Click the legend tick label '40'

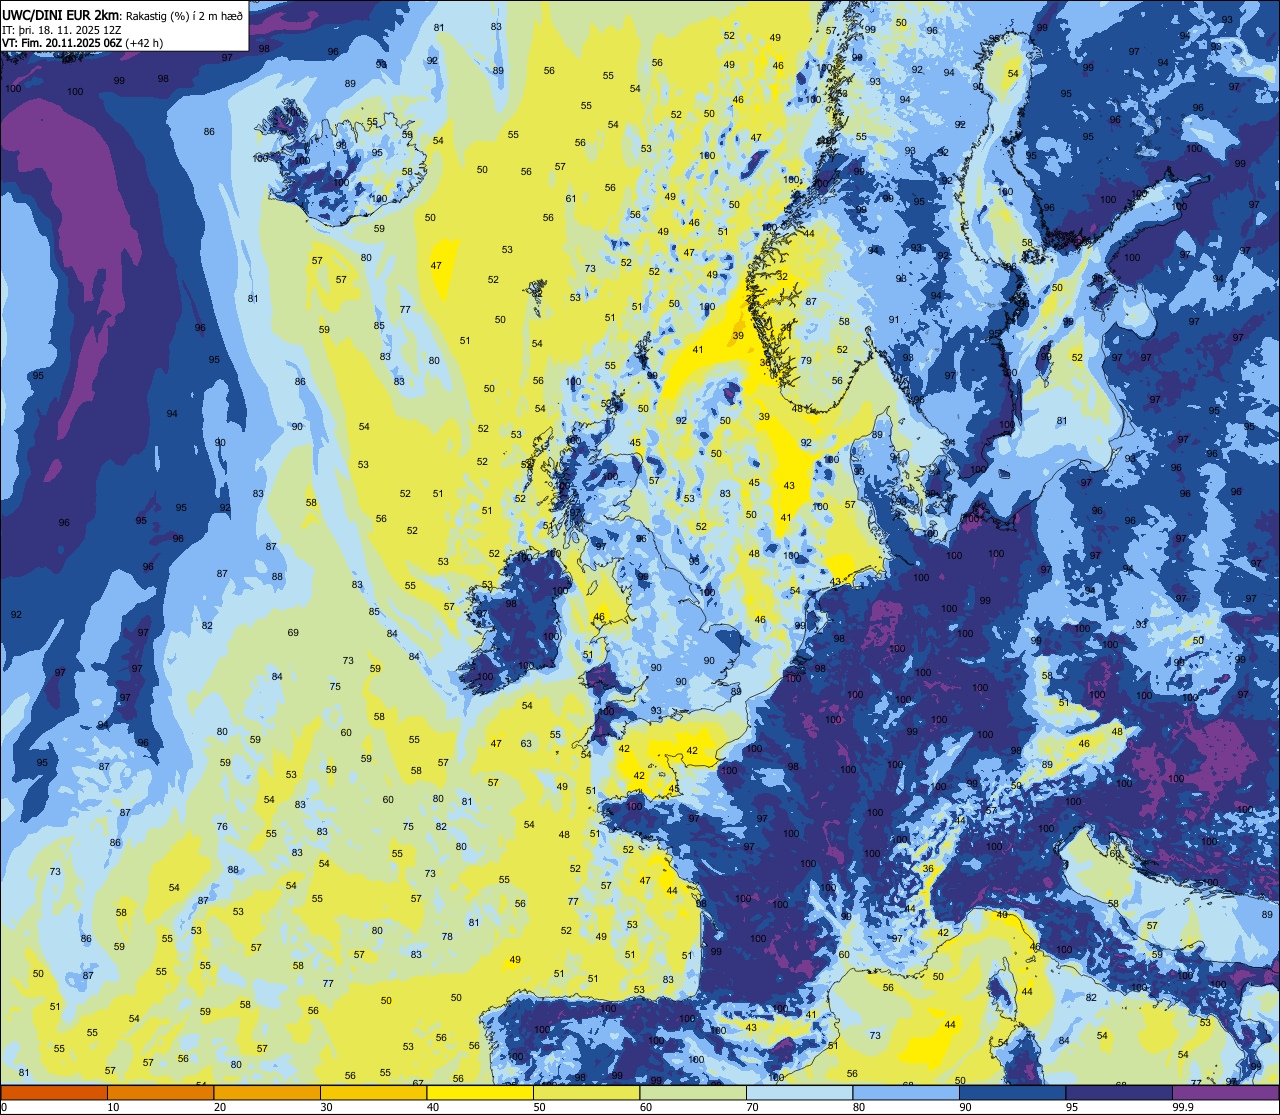[x=433, y=1107]
